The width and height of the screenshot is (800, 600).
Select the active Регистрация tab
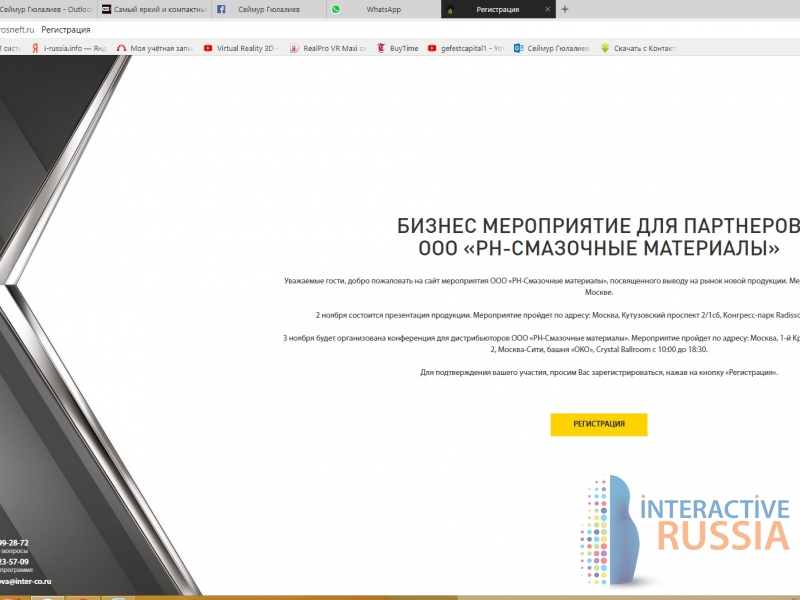[x=497, y=9]
